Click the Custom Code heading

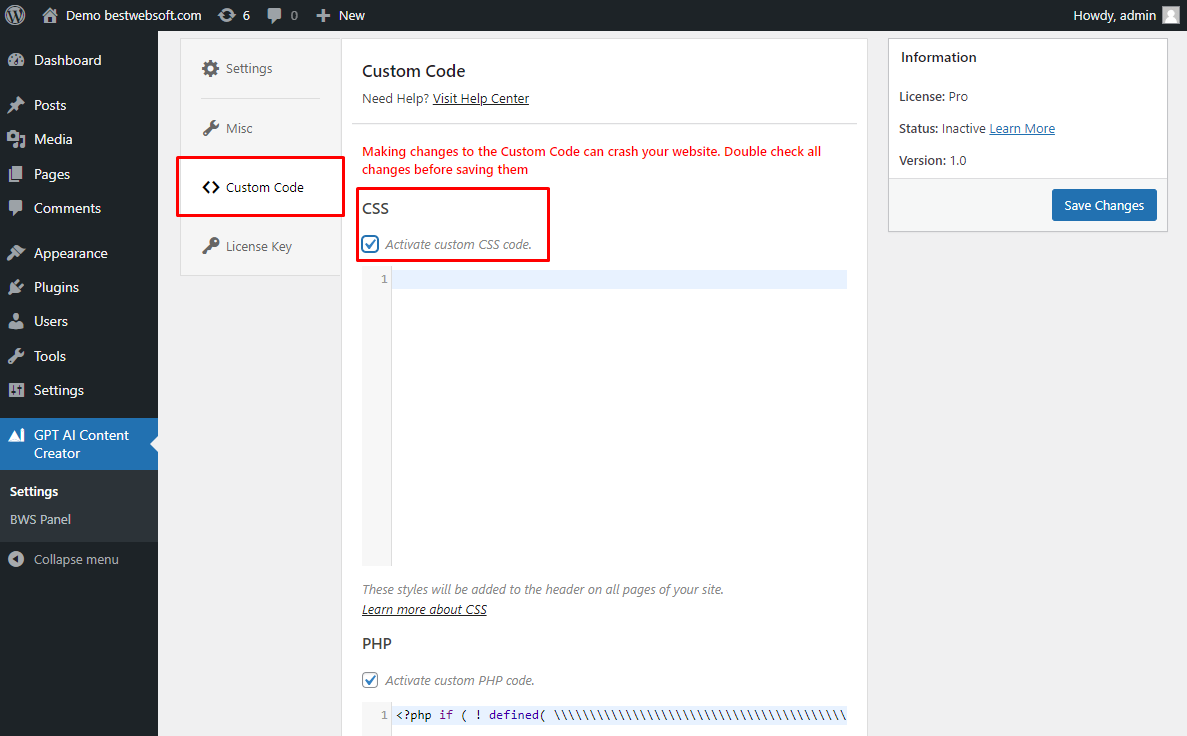[413, 71]
